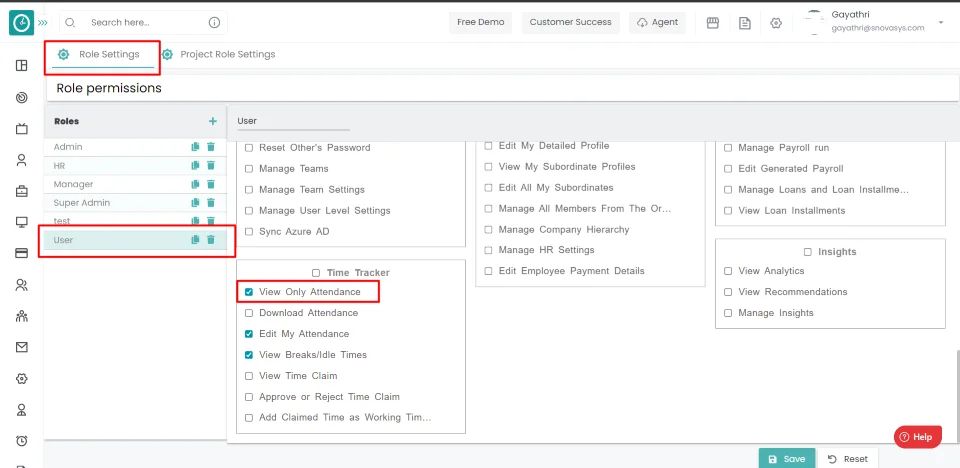Uncheck View Only Attendance permission
The width and height of the screenshot is (960, 468).
pos(249,292)
